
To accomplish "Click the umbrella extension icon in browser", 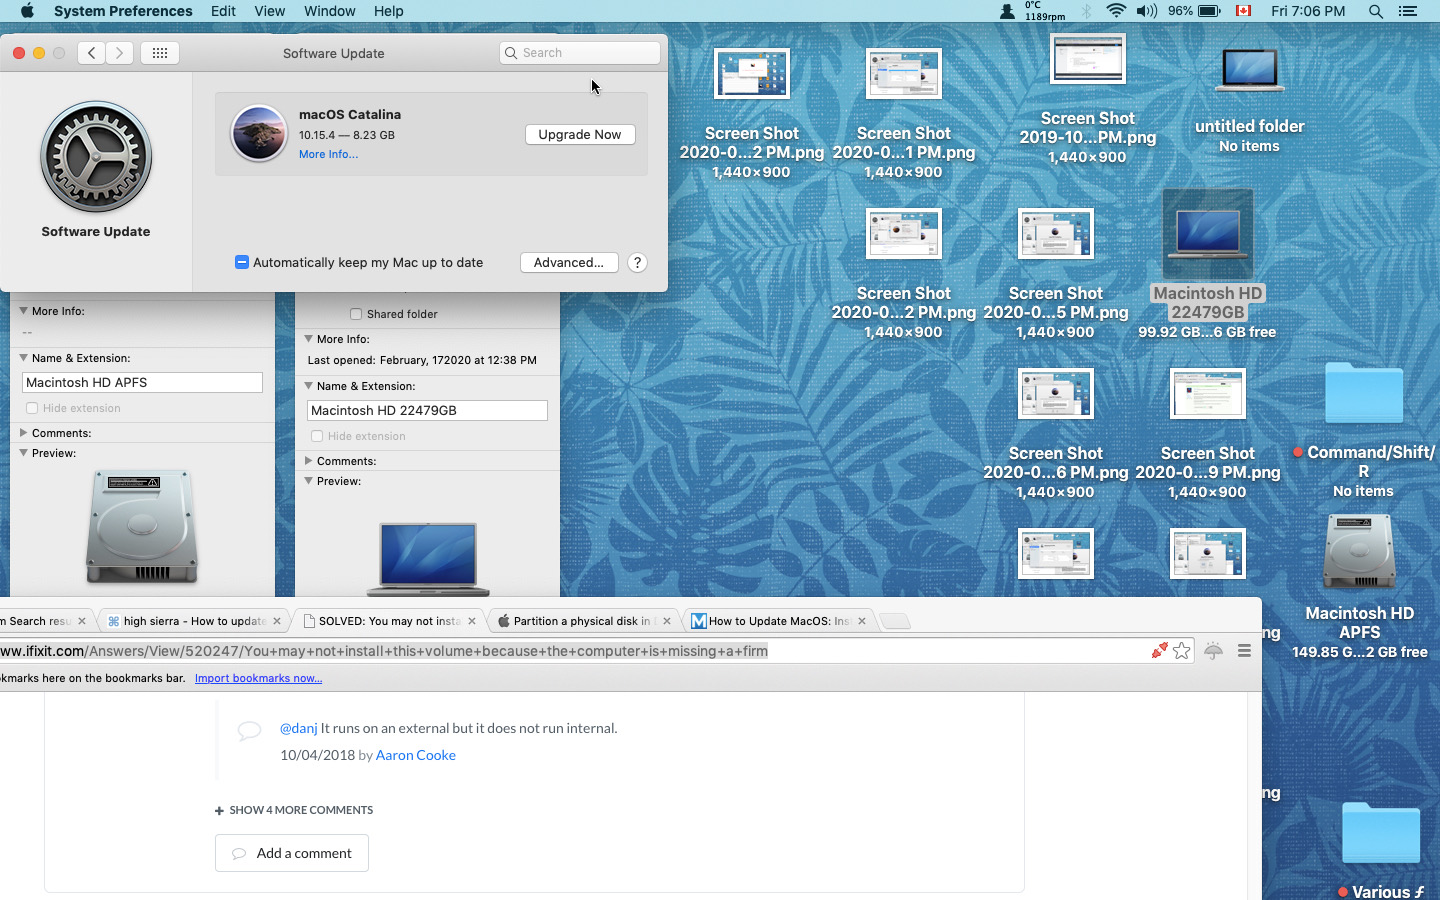I will 1213,651.
